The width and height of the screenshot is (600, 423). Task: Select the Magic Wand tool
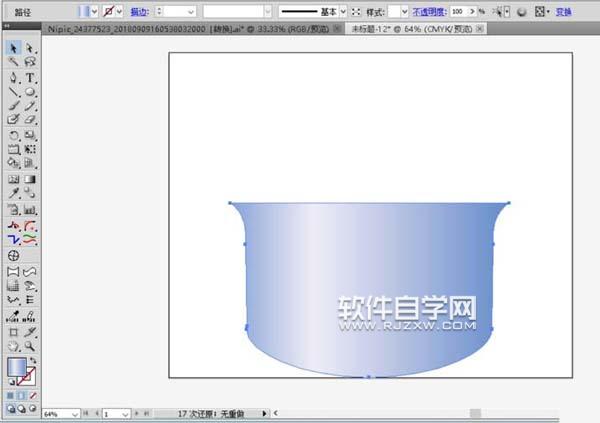13,62
